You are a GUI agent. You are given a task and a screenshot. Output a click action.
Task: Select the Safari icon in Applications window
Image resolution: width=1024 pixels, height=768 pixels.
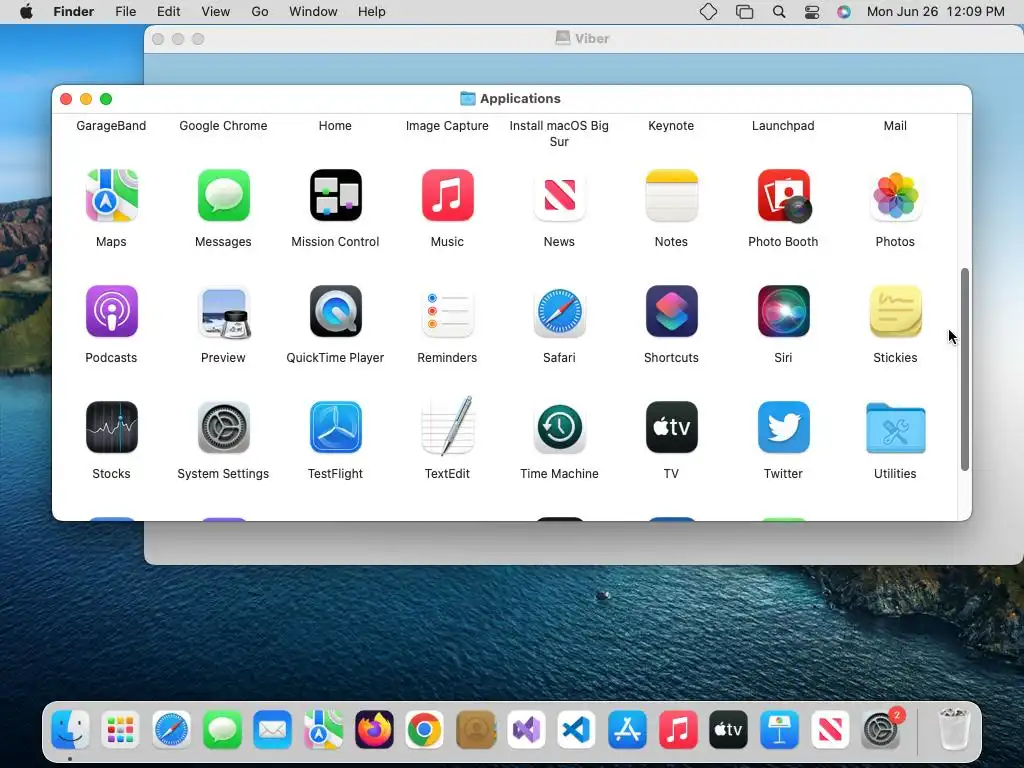560,312
